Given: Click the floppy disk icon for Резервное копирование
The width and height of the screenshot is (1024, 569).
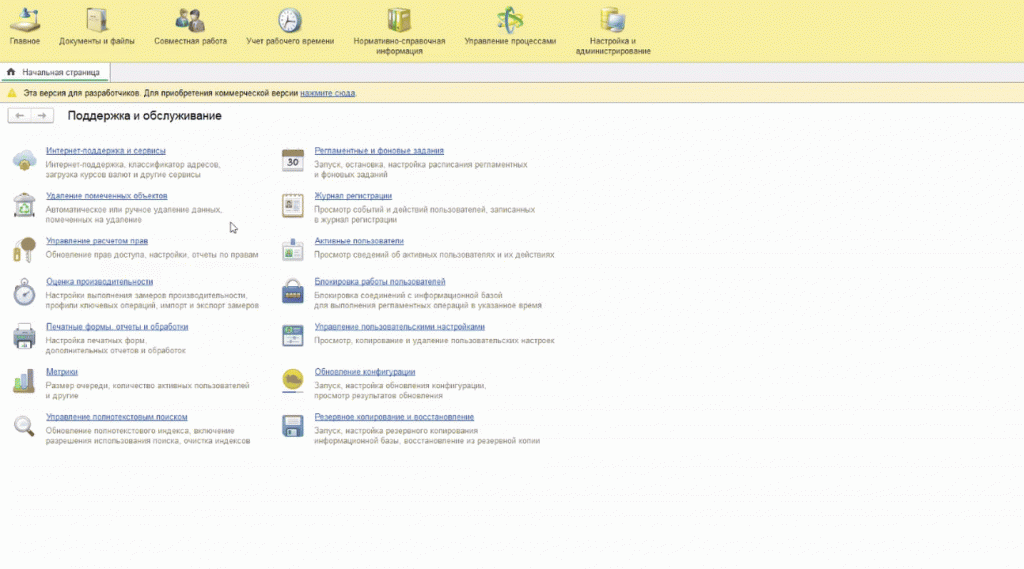Looking at the screenshot, I should click(x=293, y=426).
